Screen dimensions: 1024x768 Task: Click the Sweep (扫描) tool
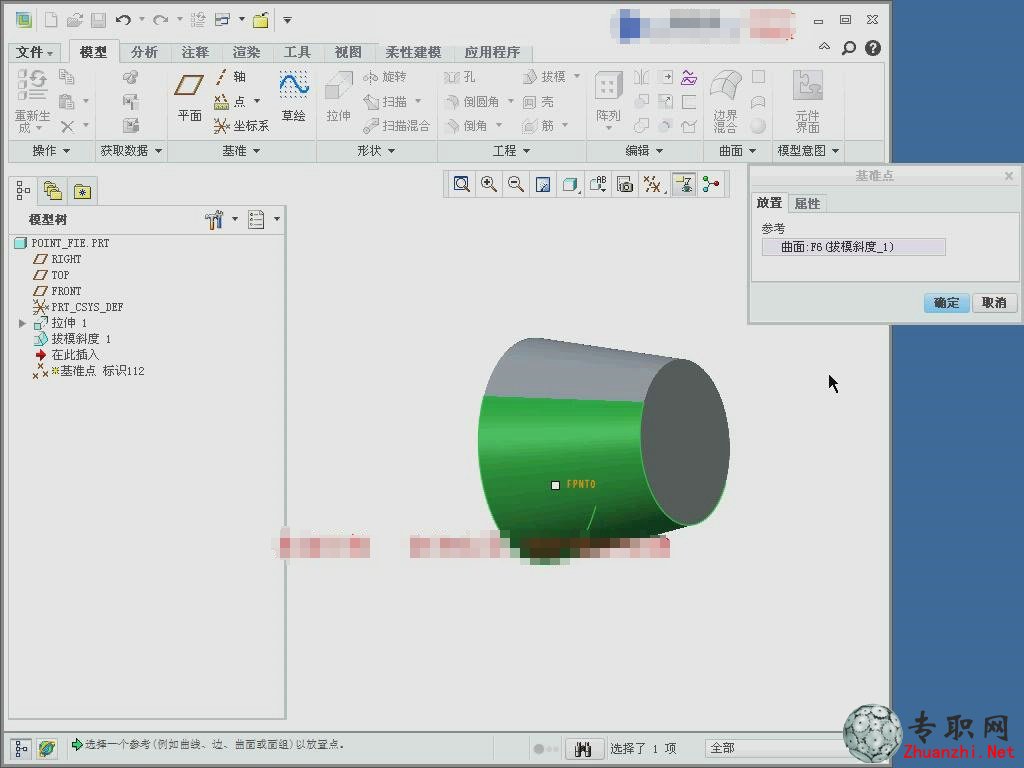point(385,101)
